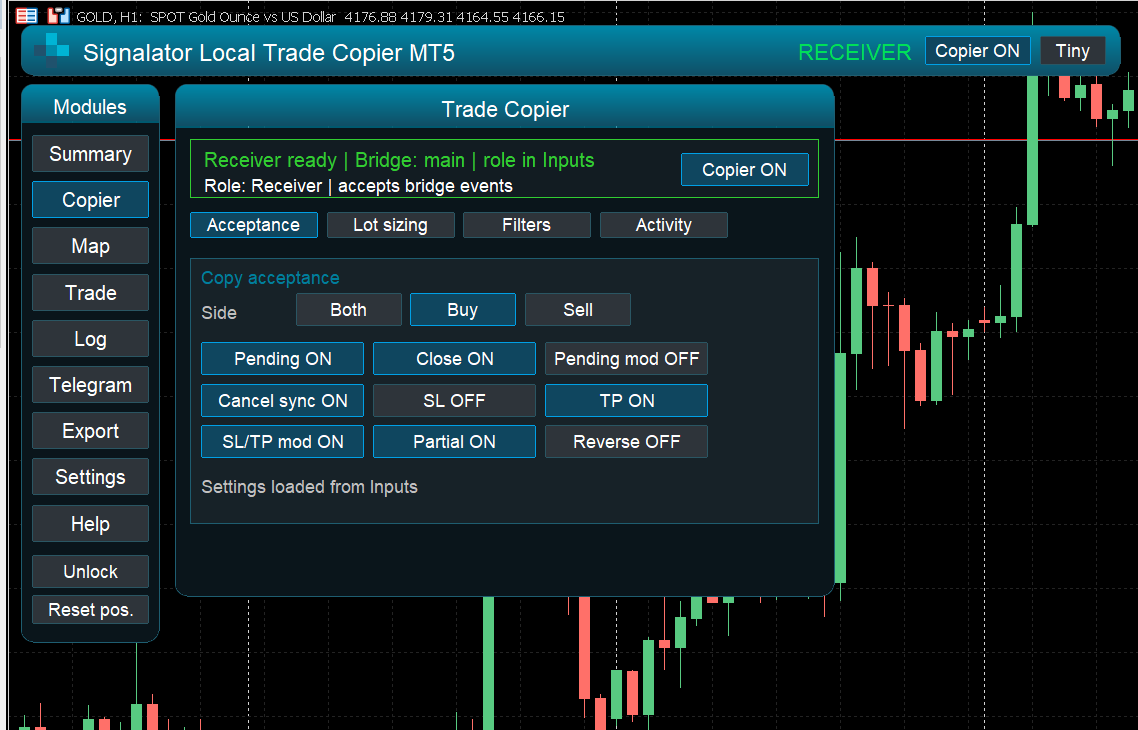1138x730 pixels.
Task: Select Both for copy side
Action: coord(348,310)
